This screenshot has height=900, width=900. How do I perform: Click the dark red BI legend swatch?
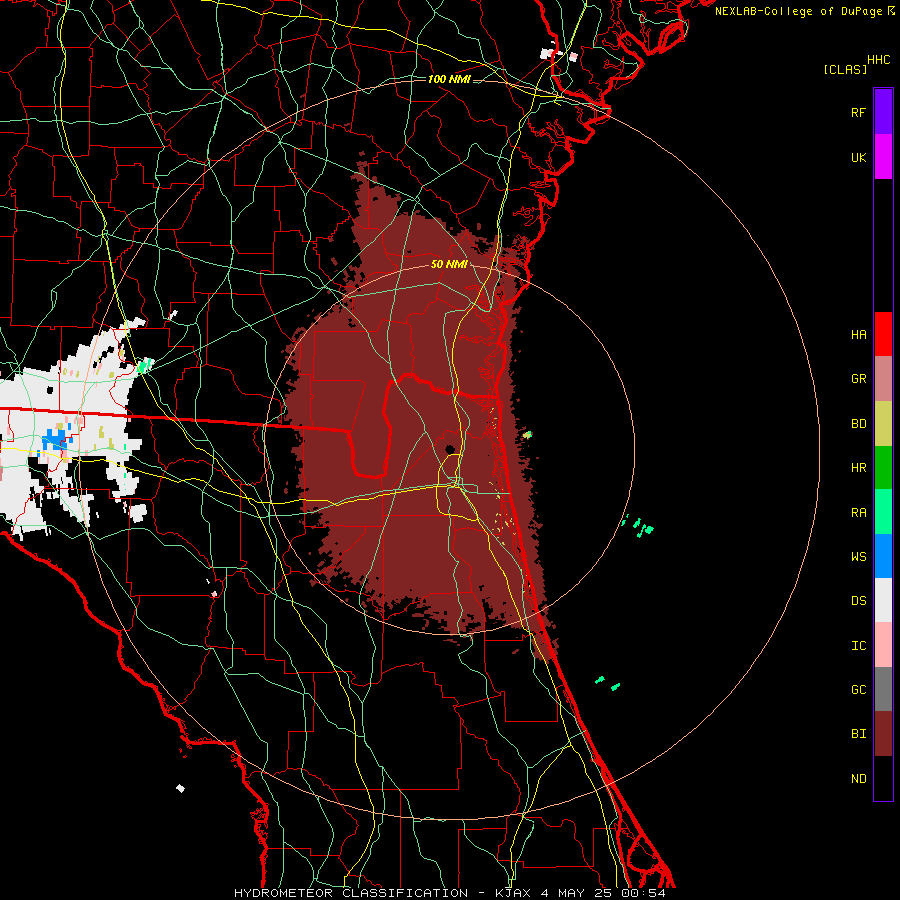(883, 734)
